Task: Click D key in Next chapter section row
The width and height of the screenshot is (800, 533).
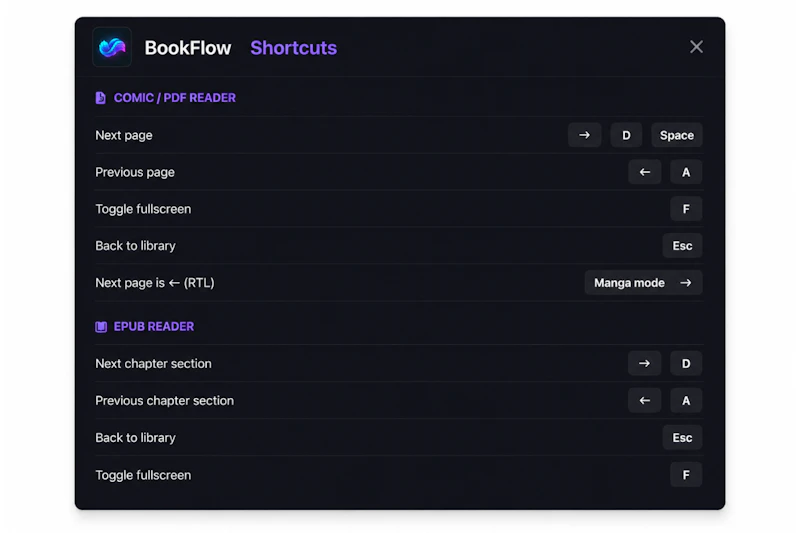Action: (x=686, y=364)
